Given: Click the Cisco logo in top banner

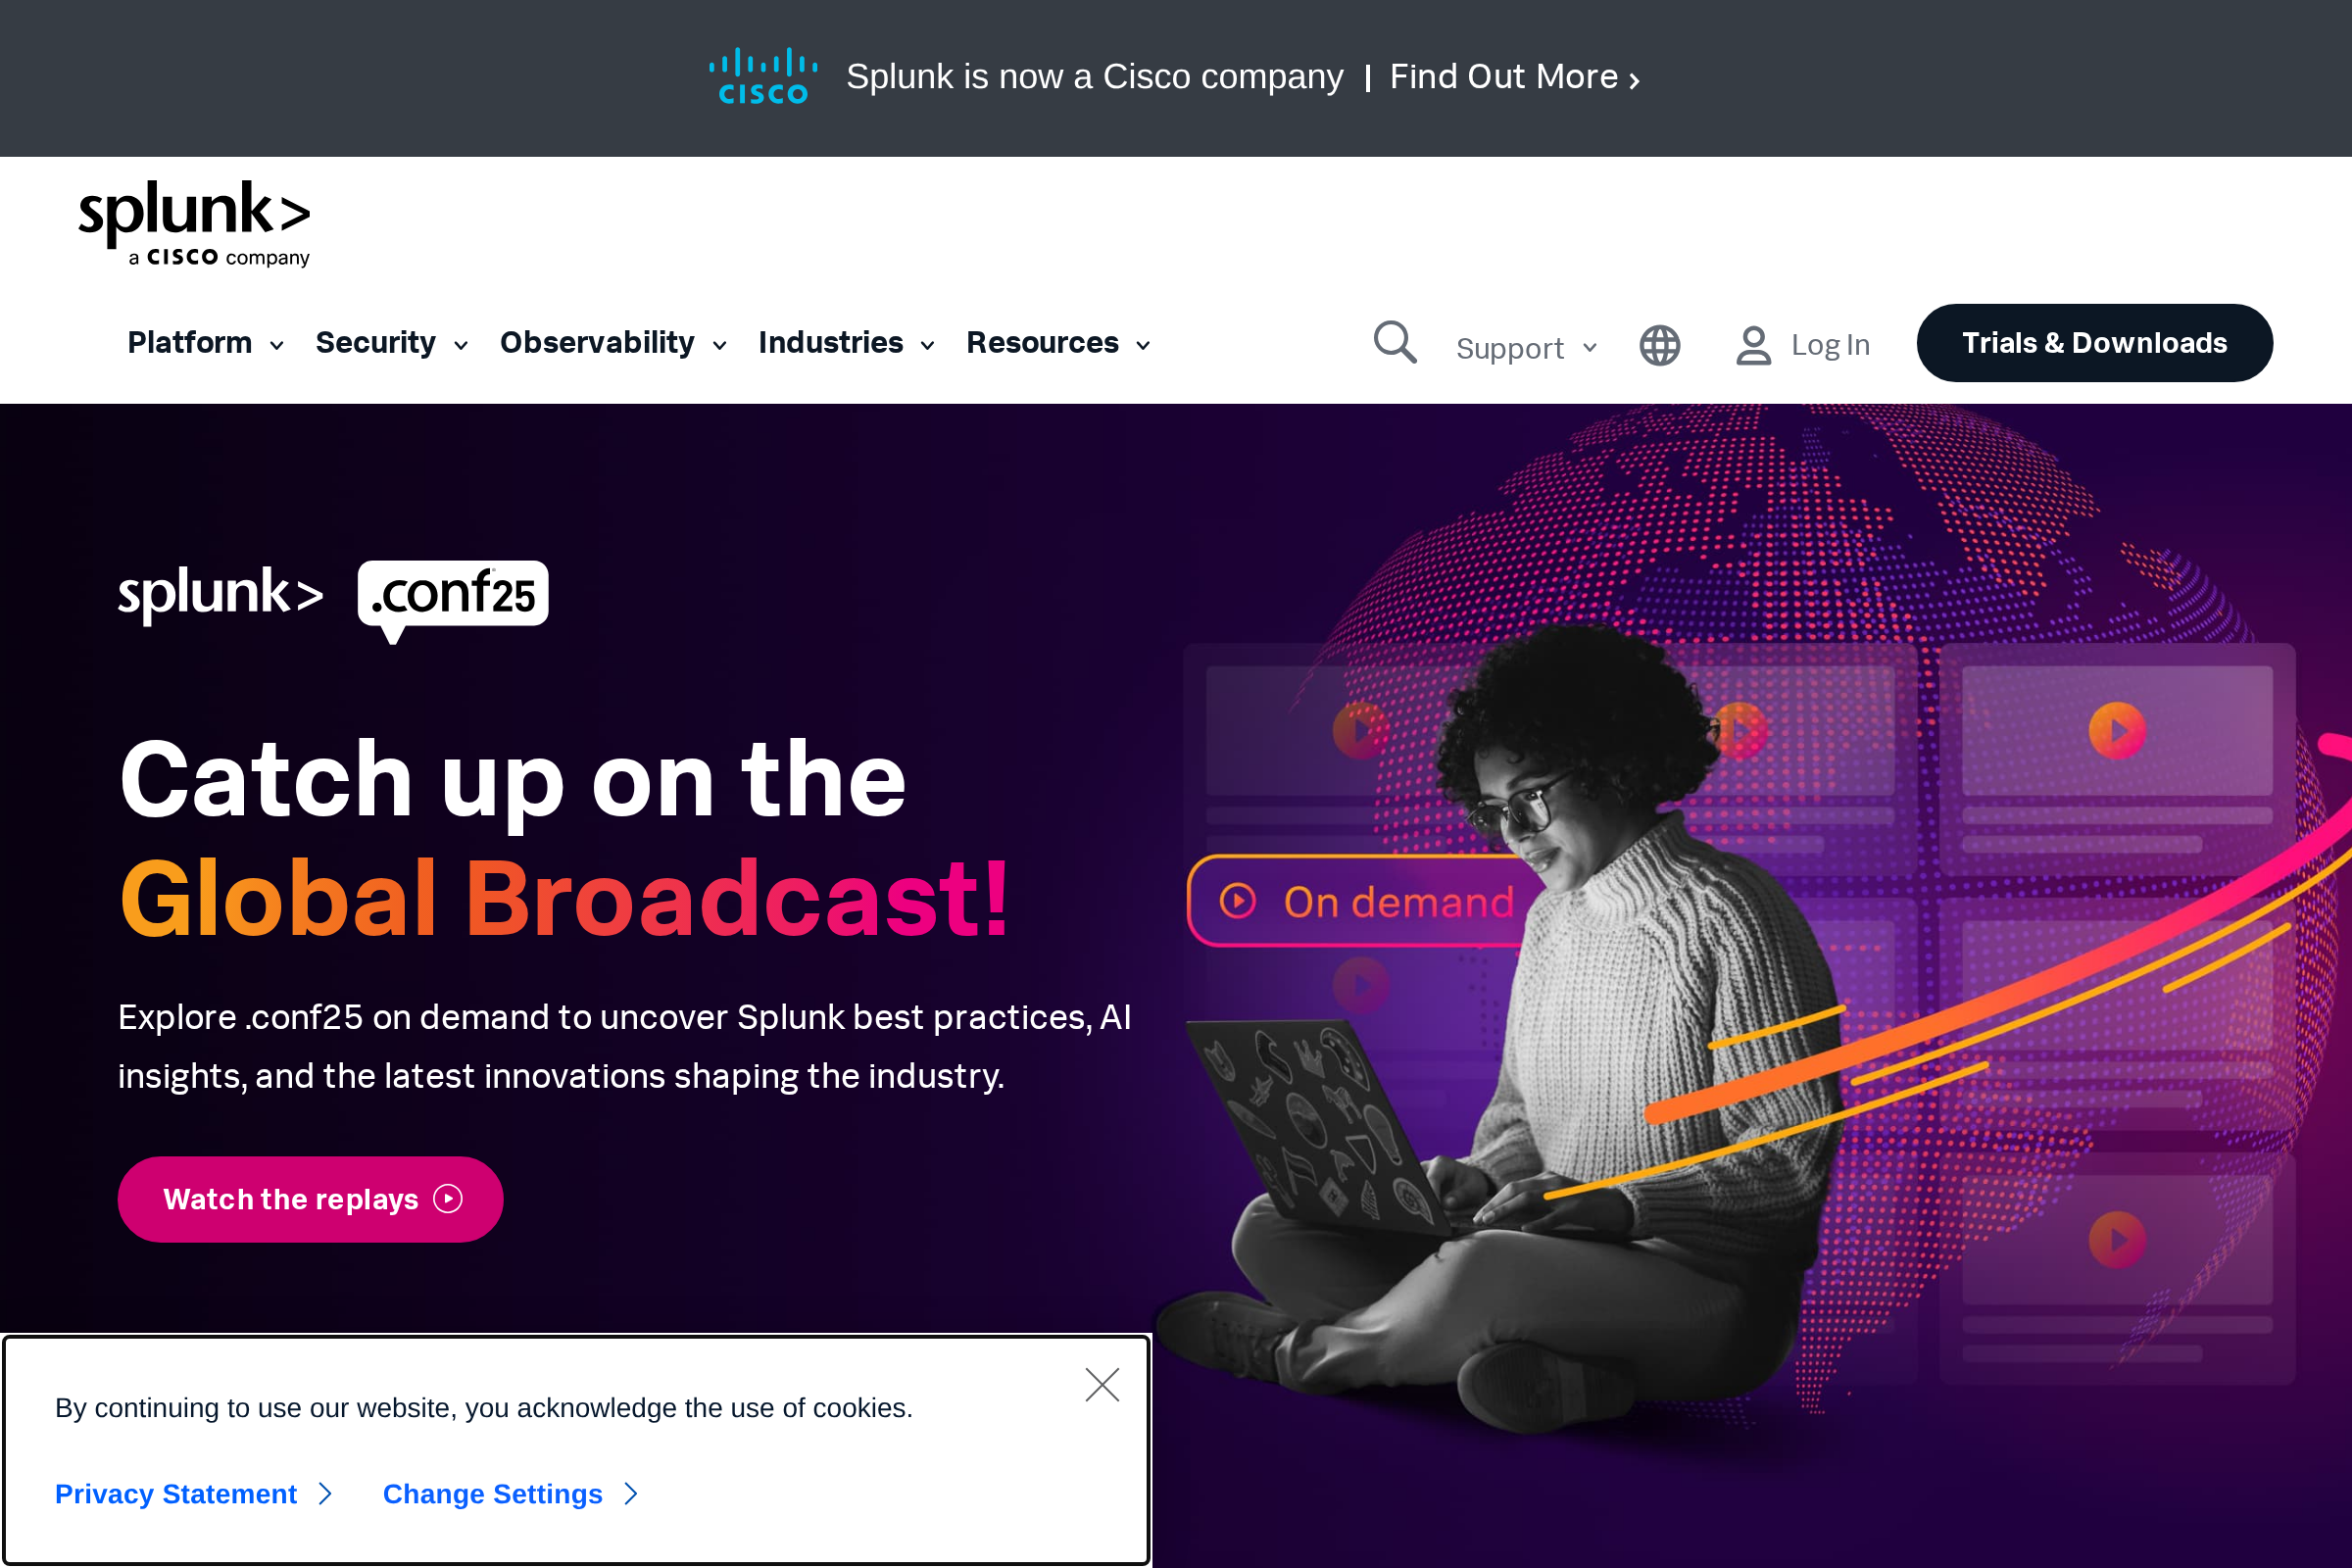Looking at the screenshot, I should (763, 76).
